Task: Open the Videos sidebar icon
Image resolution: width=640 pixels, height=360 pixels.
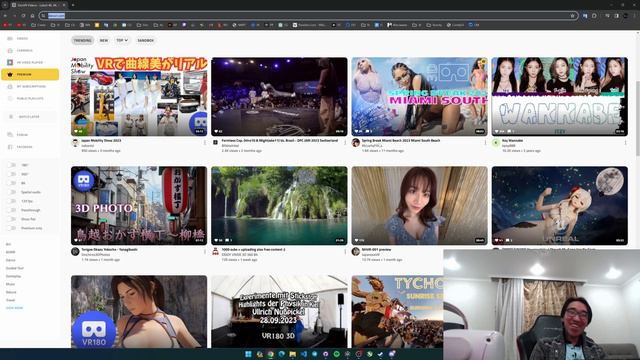Action: (10, 38)
